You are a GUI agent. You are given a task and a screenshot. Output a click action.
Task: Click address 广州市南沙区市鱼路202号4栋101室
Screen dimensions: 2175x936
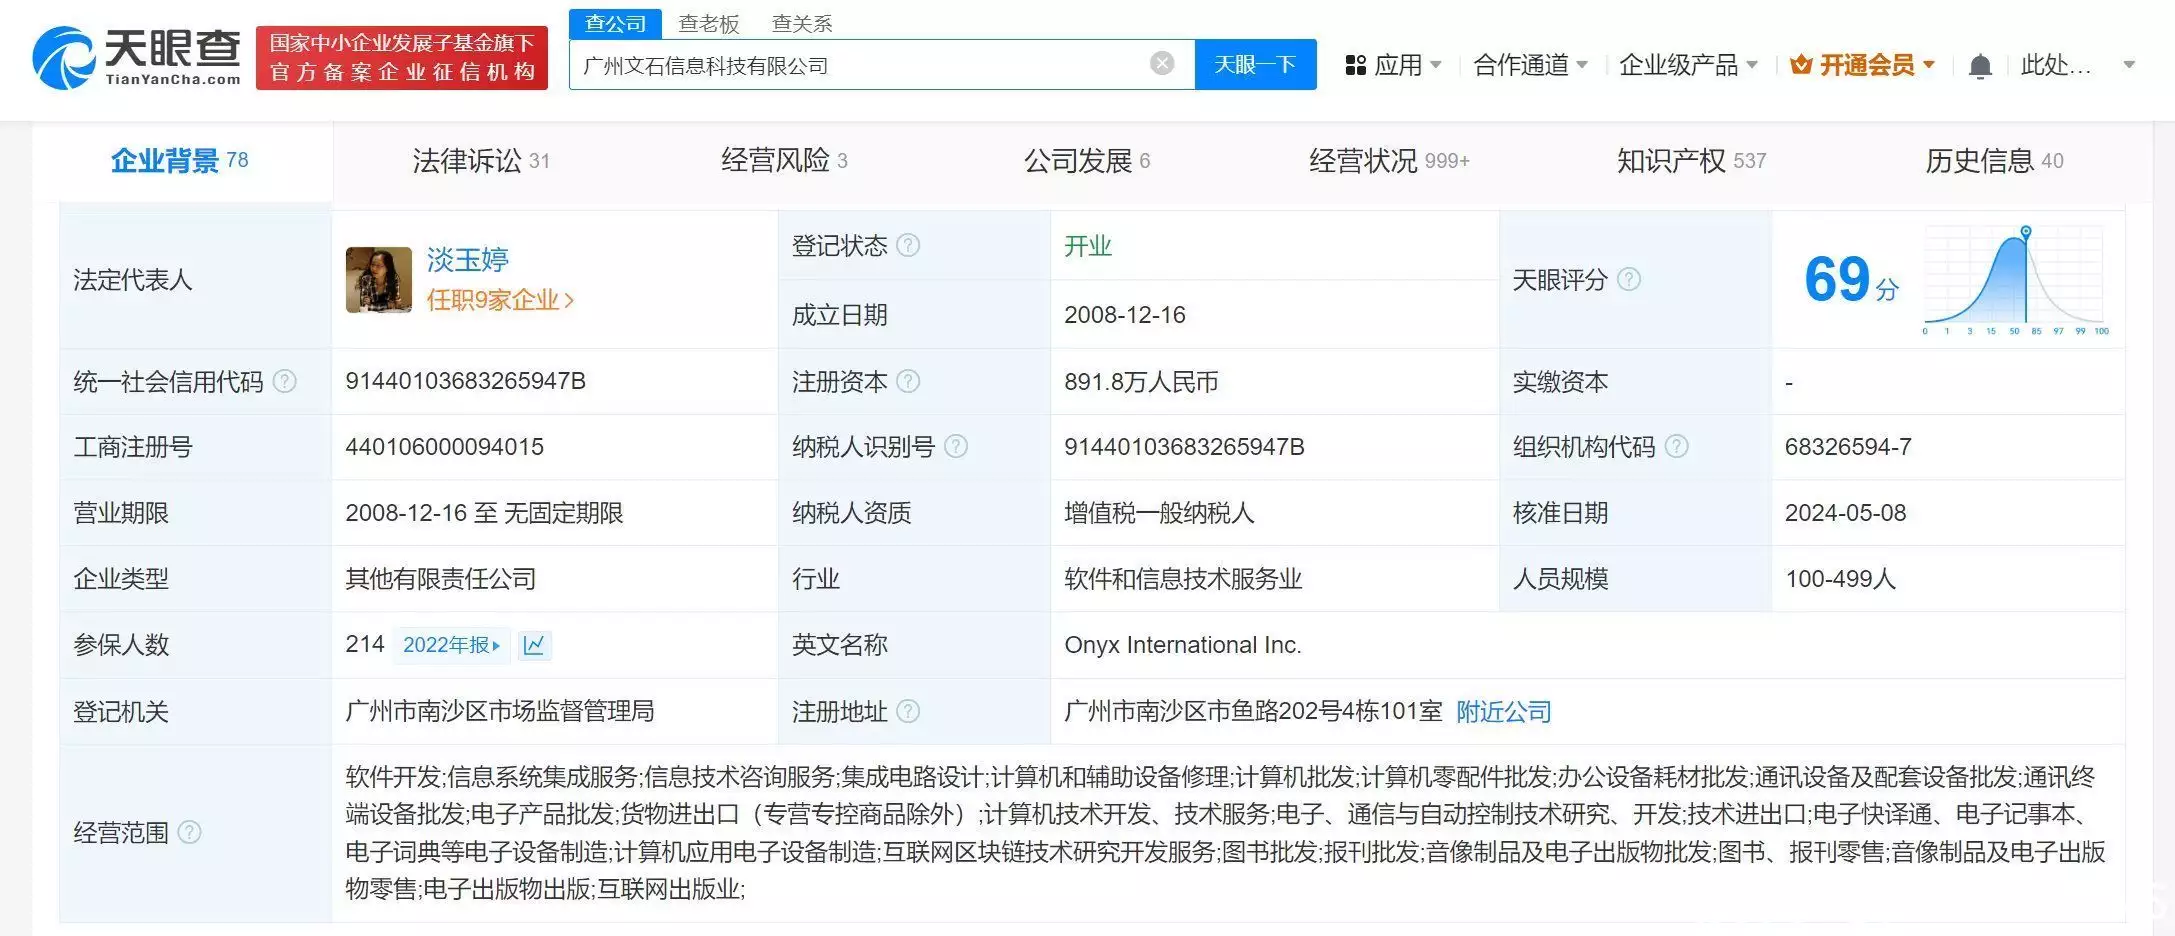[x=1253, y=711]
